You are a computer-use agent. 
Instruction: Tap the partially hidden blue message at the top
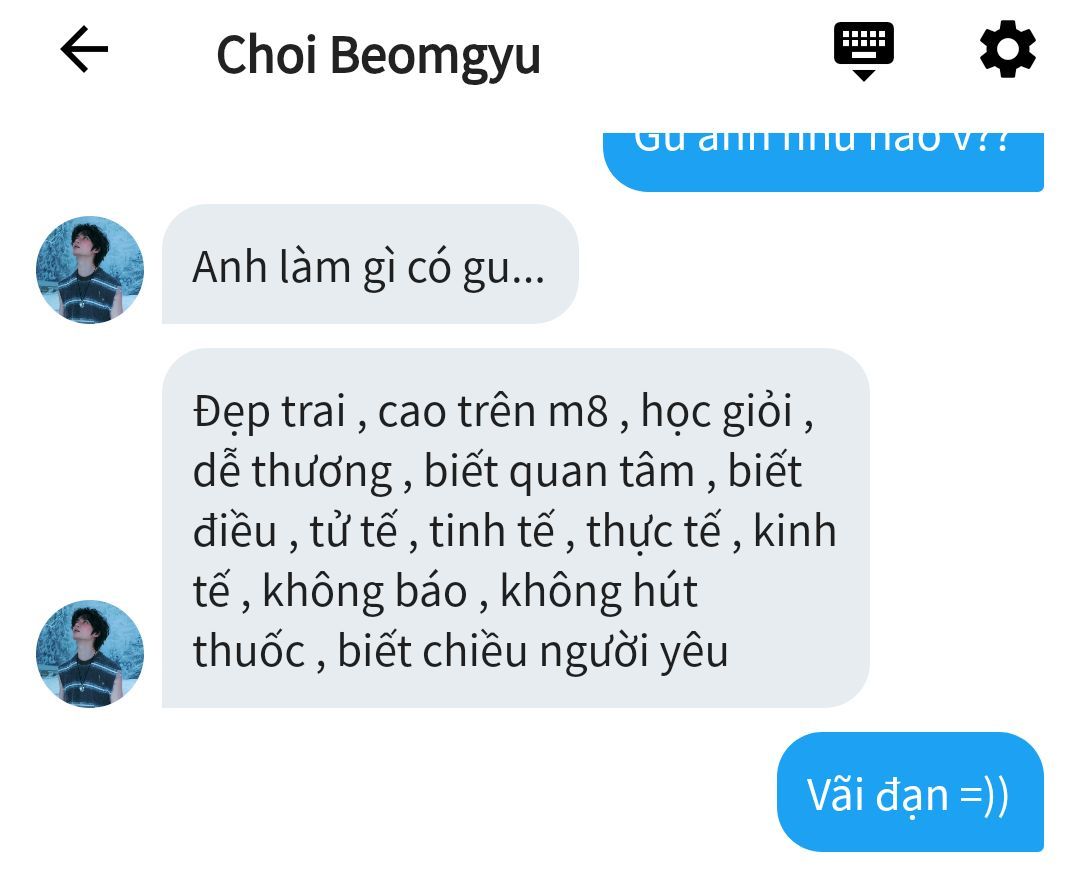[823, 162]
